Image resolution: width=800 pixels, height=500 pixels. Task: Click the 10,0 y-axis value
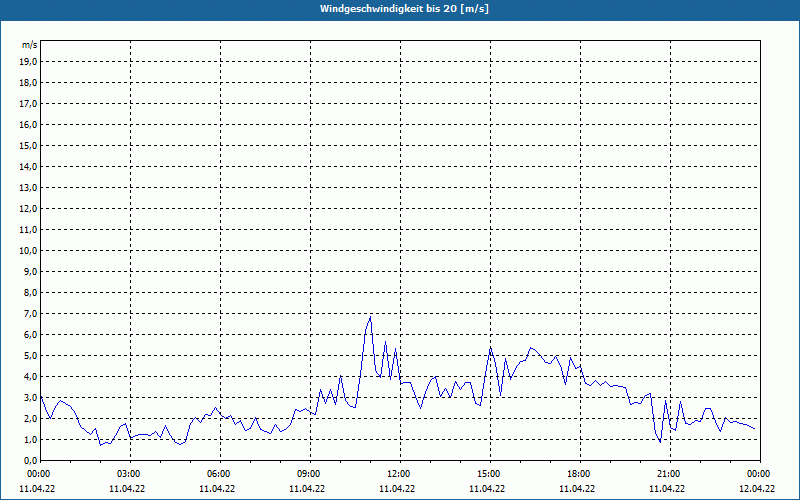tap(28, 251)
